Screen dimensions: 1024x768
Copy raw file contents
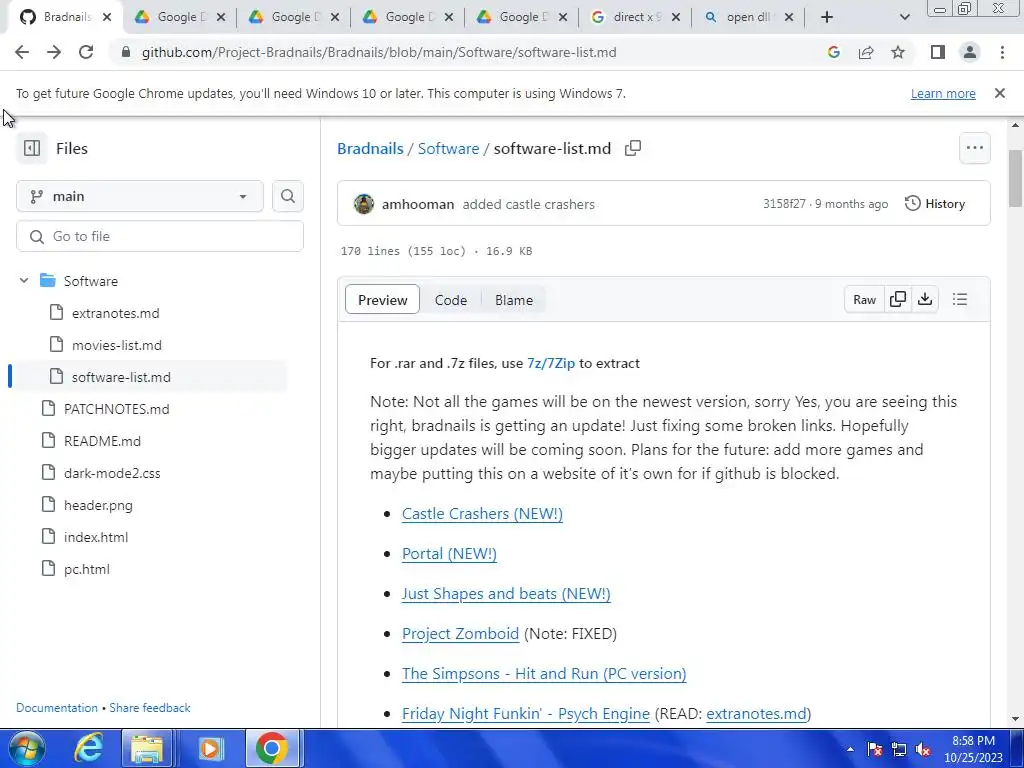898,299
